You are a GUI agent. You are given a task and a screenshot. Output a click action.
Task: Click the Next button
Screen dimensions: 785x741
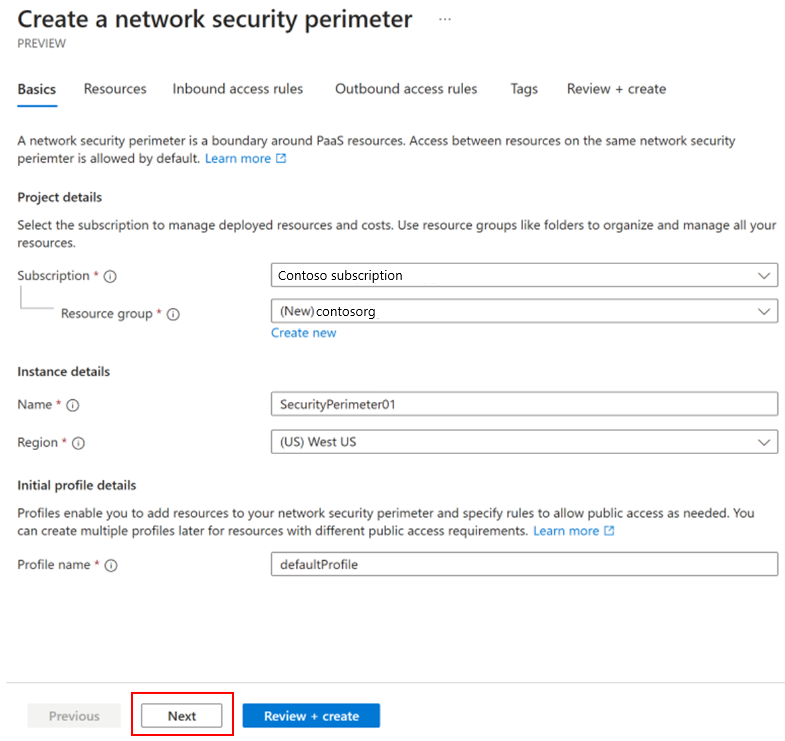[182, 716]
